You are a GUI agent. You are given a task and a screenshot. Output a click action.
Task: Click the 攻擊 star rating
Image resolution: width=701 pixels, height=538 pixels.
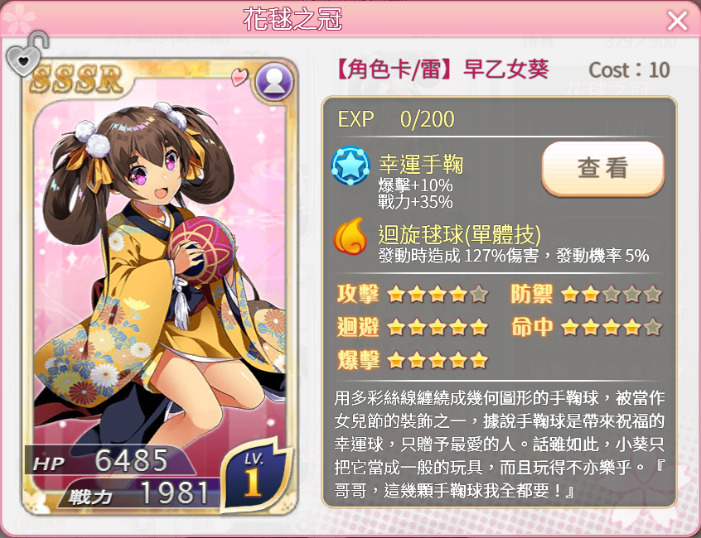tap(437, 295)
